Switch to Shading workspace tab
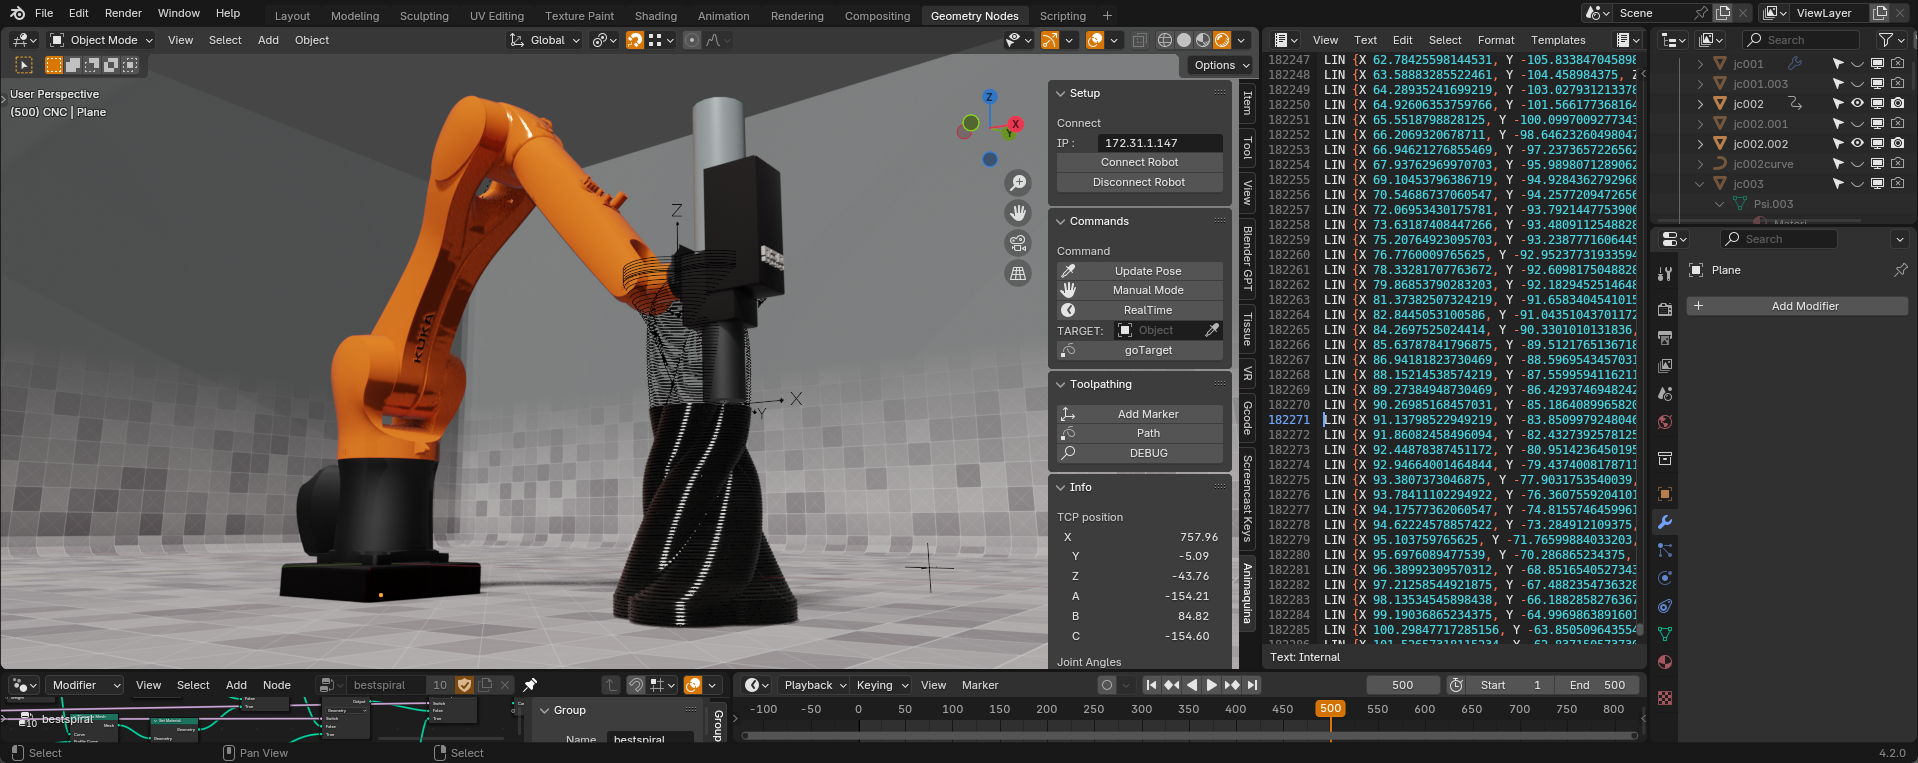 (x=655, y=16)
